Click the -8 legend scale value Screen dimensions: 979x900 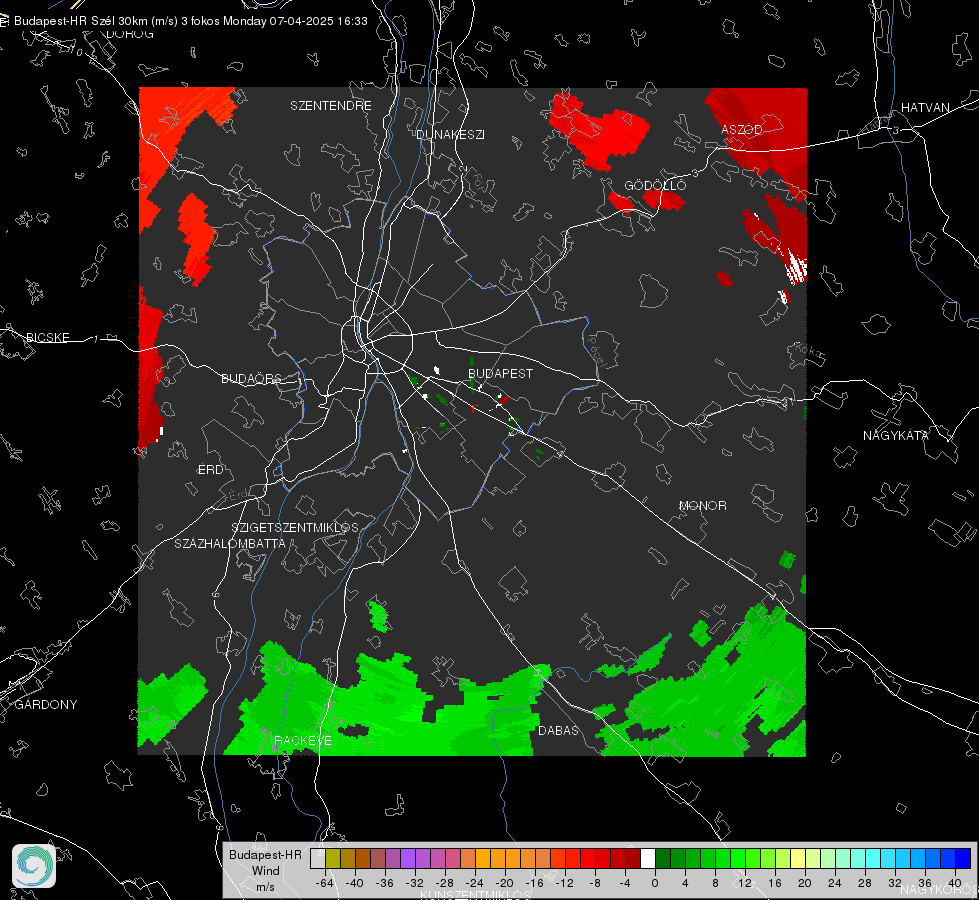pos(595,883)
